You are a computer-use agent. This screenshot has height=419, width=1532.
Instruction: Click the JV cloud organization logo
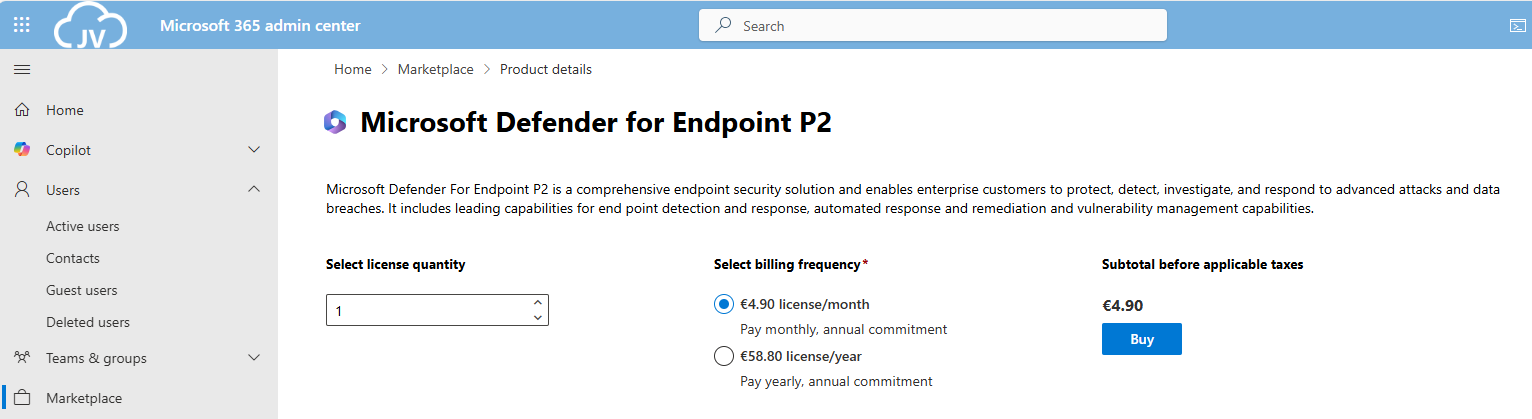point(91,25)
